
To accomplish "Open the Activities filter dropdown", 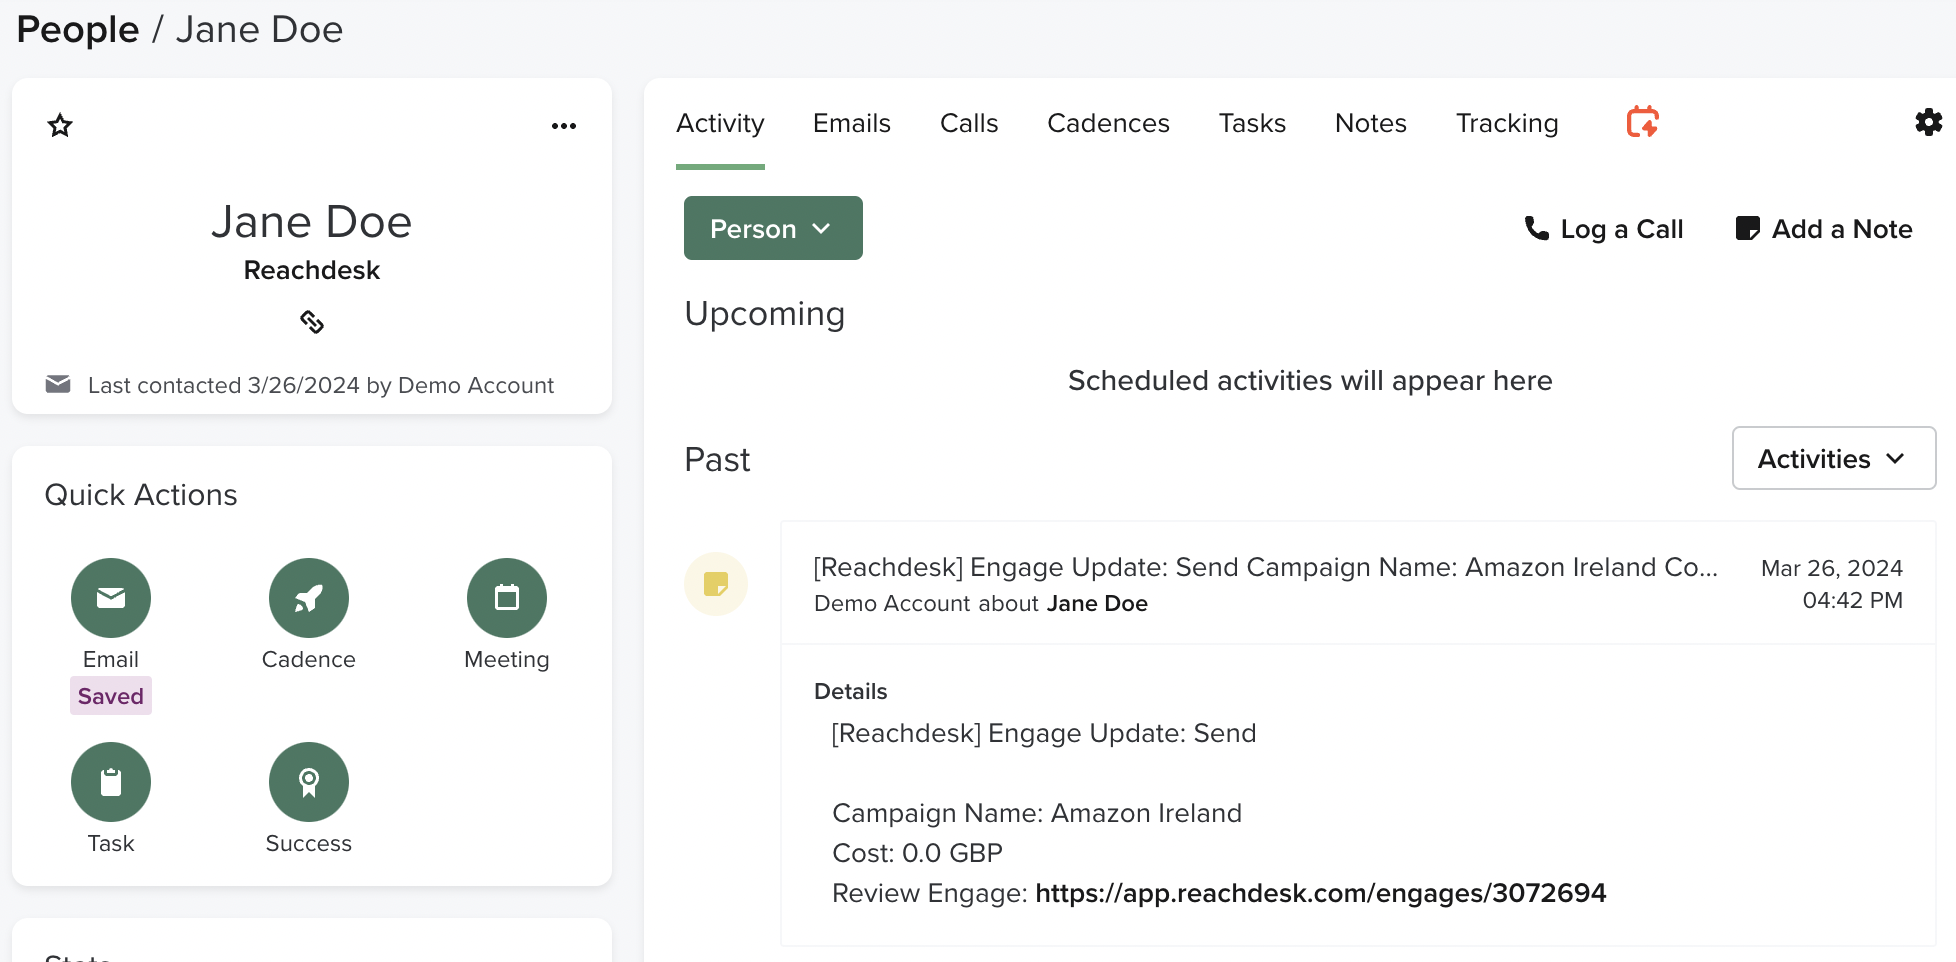I will 1834,458.
